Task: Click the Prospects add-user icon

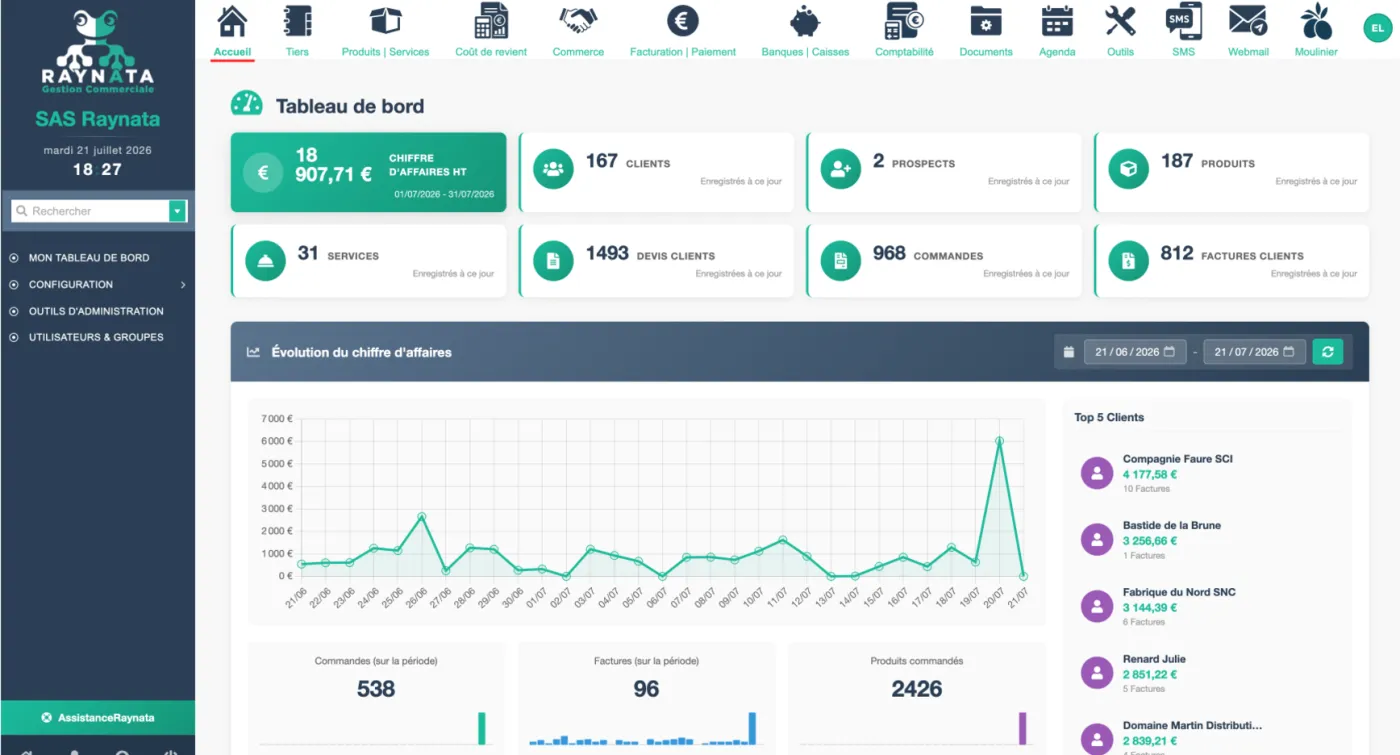Action: click(x=840, y=169)
